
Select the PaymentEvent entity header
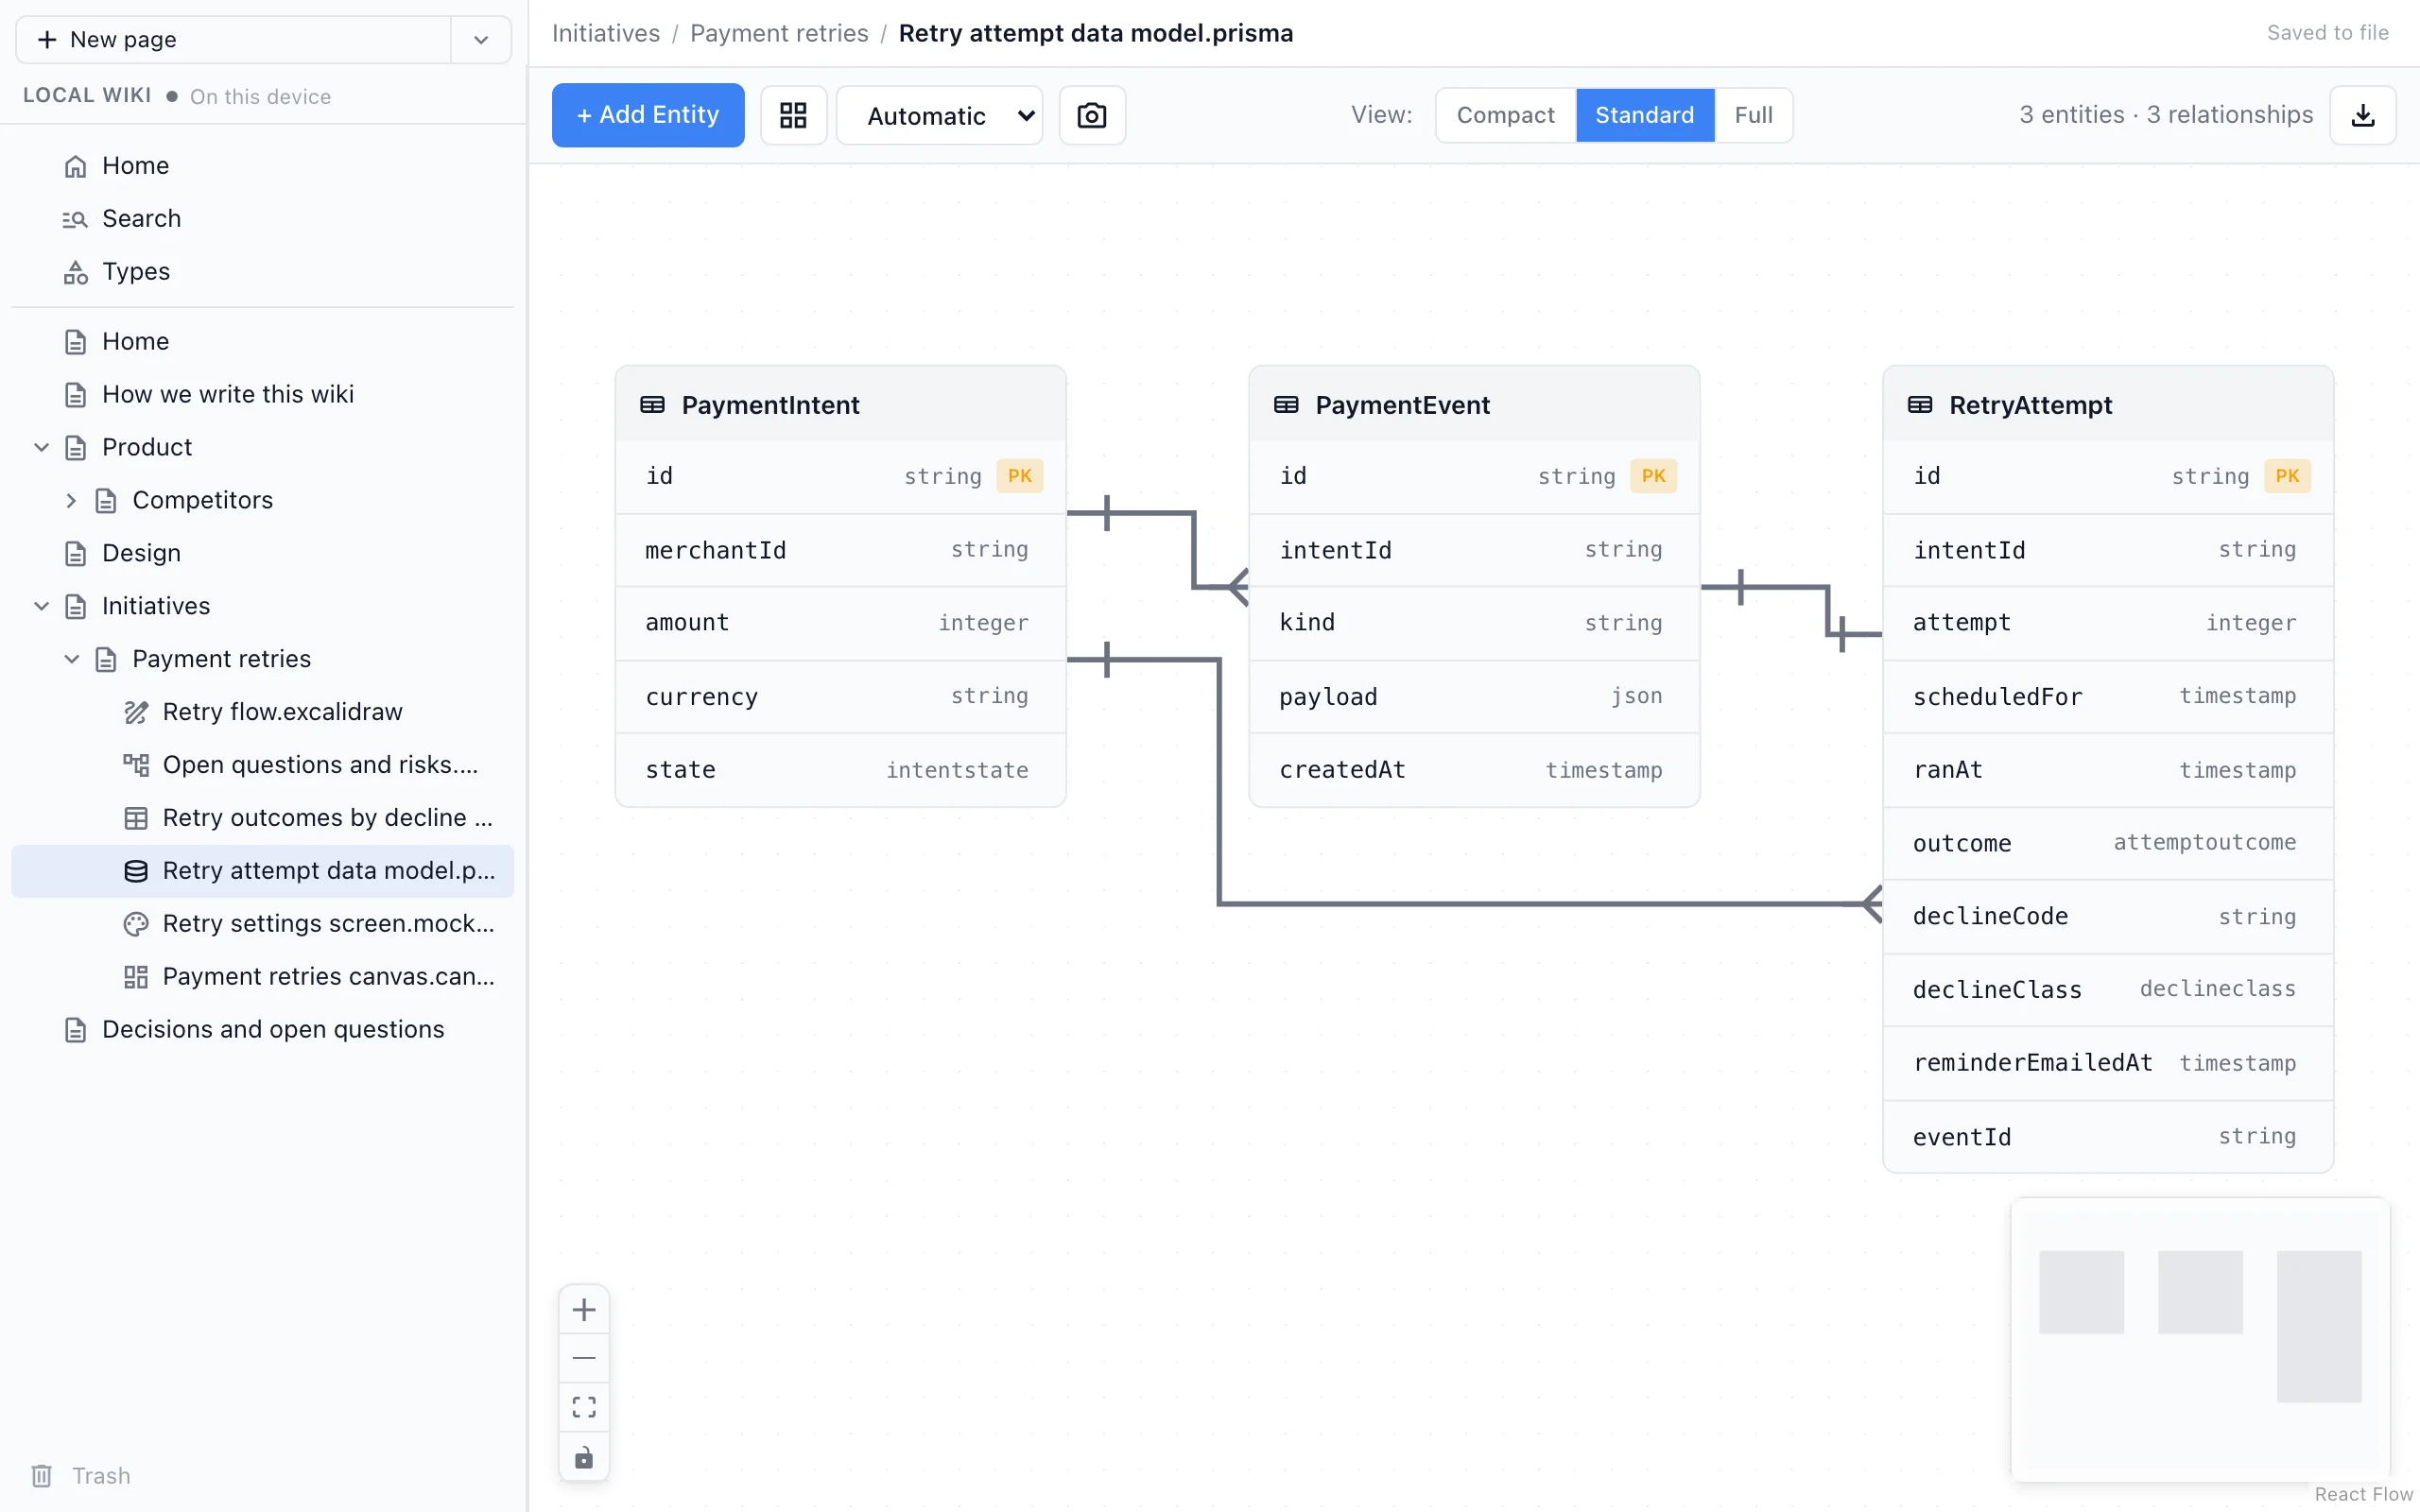1474,404
